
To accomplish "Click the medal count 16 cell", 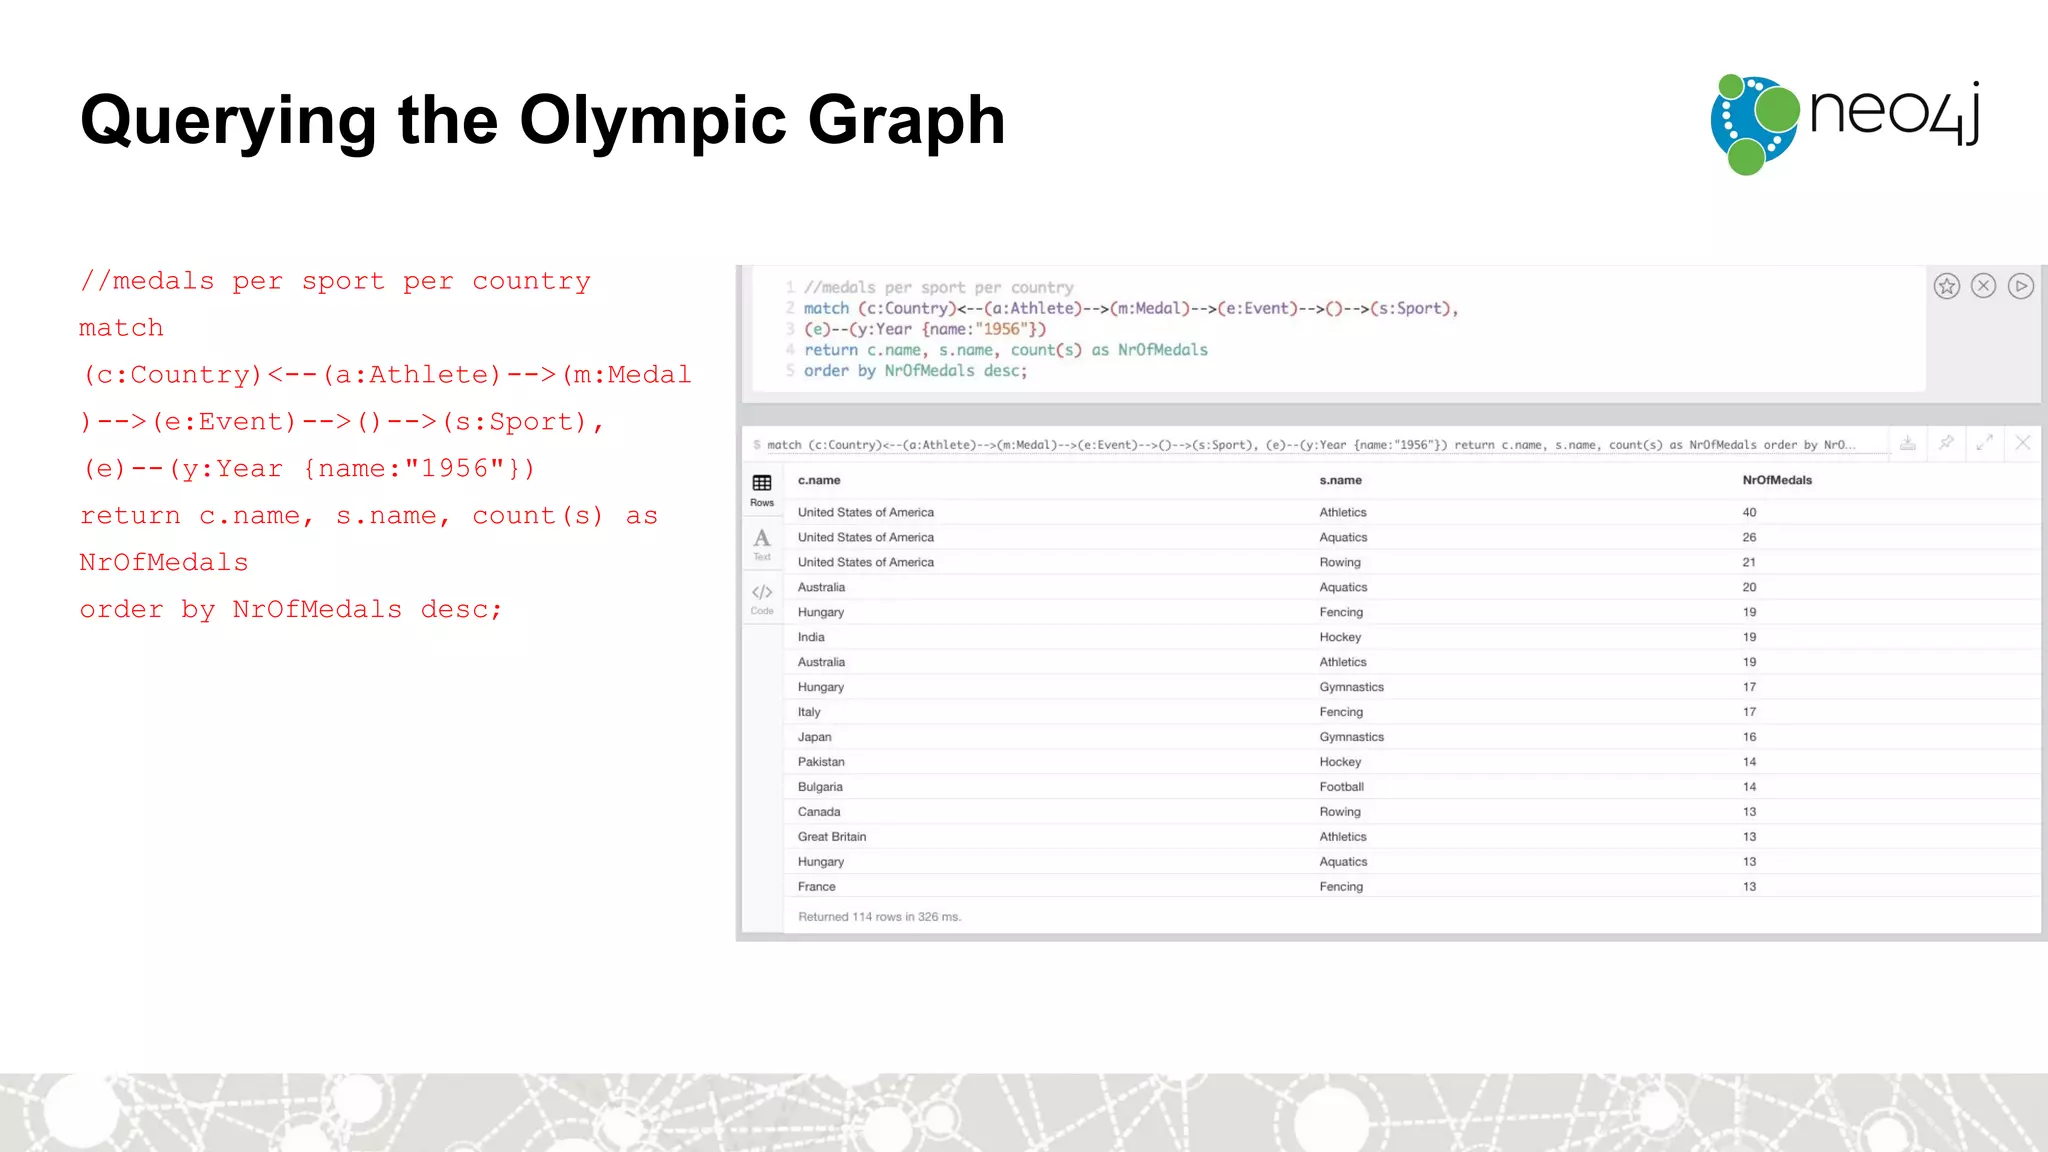I will click(x=1749, y=737).
